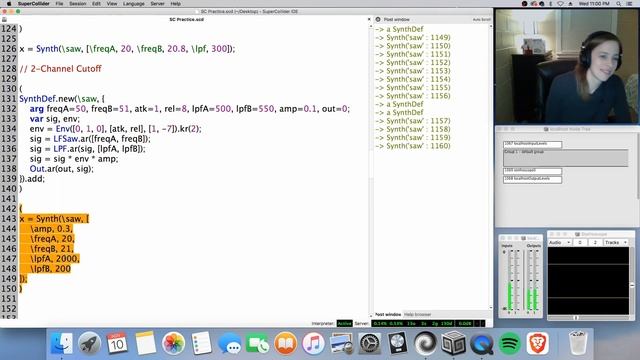640x360 pixels.
Task: Open the Apple menu
Action: [x=9, y=4]
